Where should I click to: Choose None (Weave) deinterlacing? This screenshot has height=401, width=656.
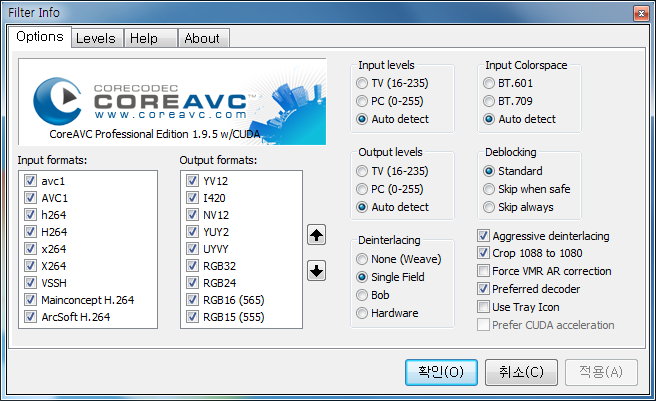[362, 259]
